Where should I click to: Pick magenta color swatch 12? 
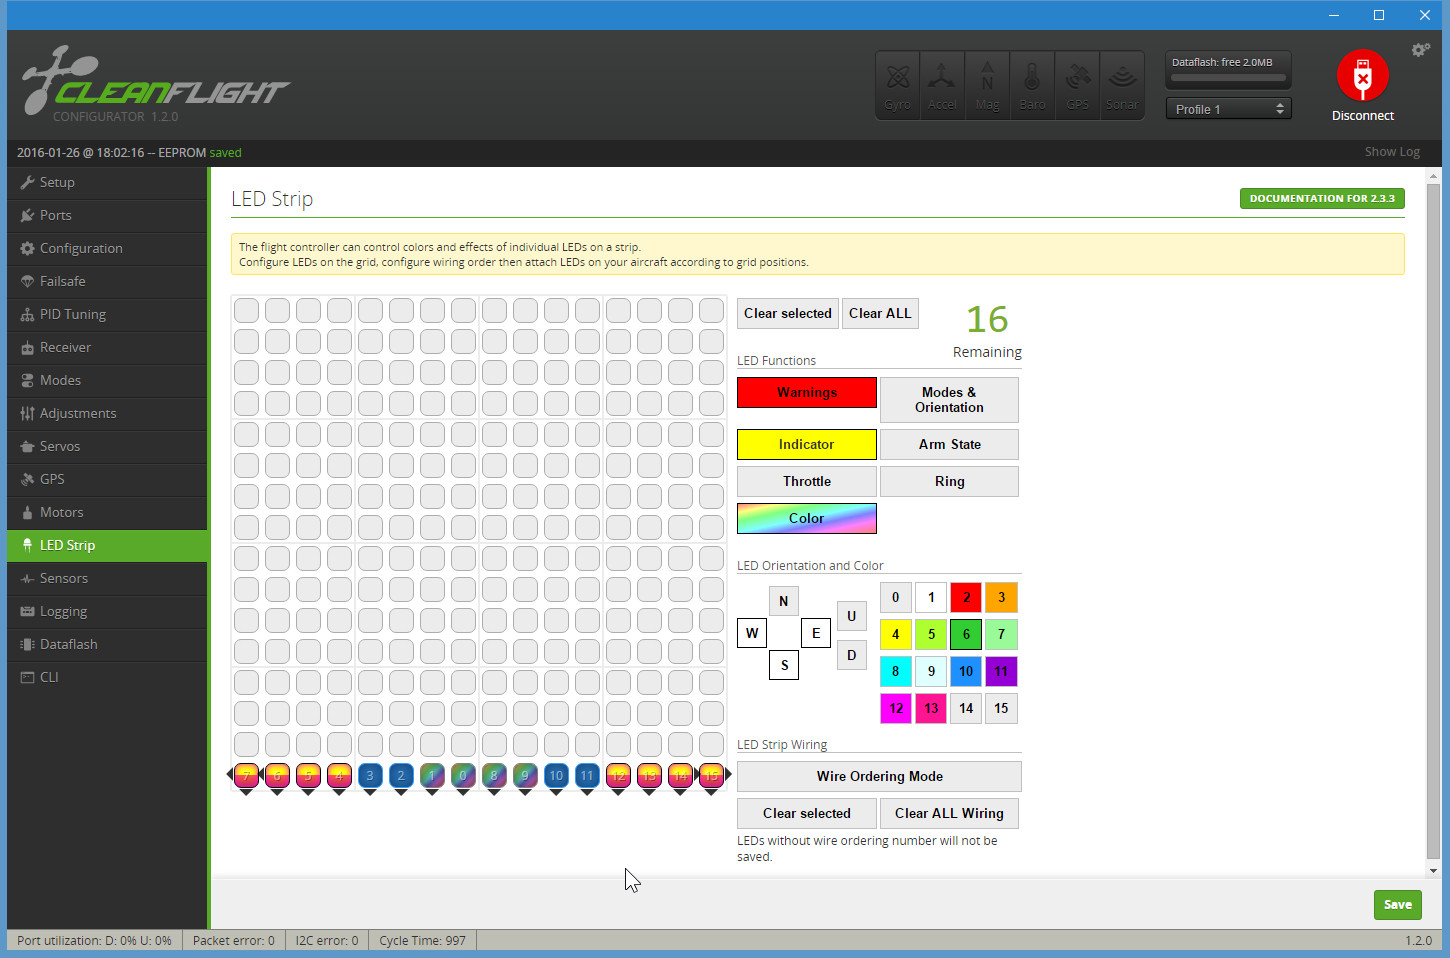(896, 708)
